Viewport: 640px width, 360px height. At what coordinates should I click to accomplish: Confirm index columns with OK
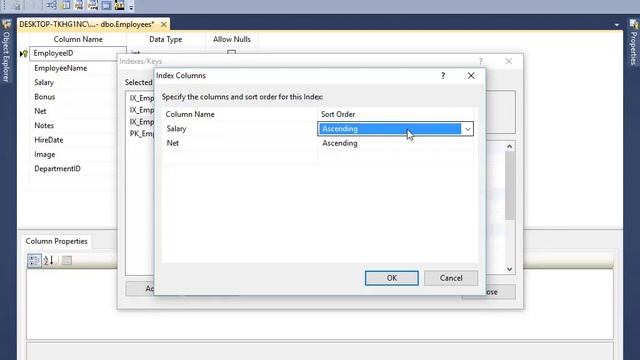click(391, 278)
